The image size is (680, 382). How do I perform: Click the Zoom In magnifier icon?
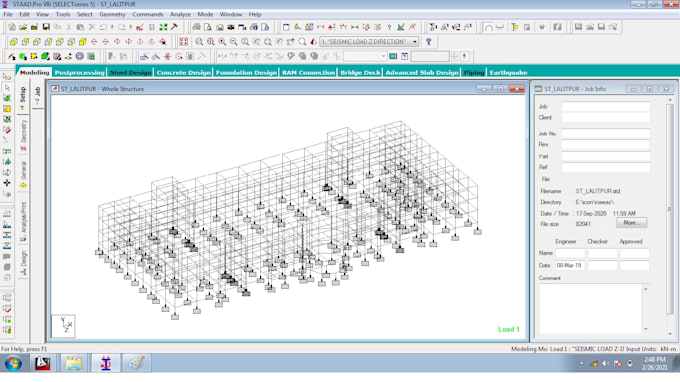(222, 42)
